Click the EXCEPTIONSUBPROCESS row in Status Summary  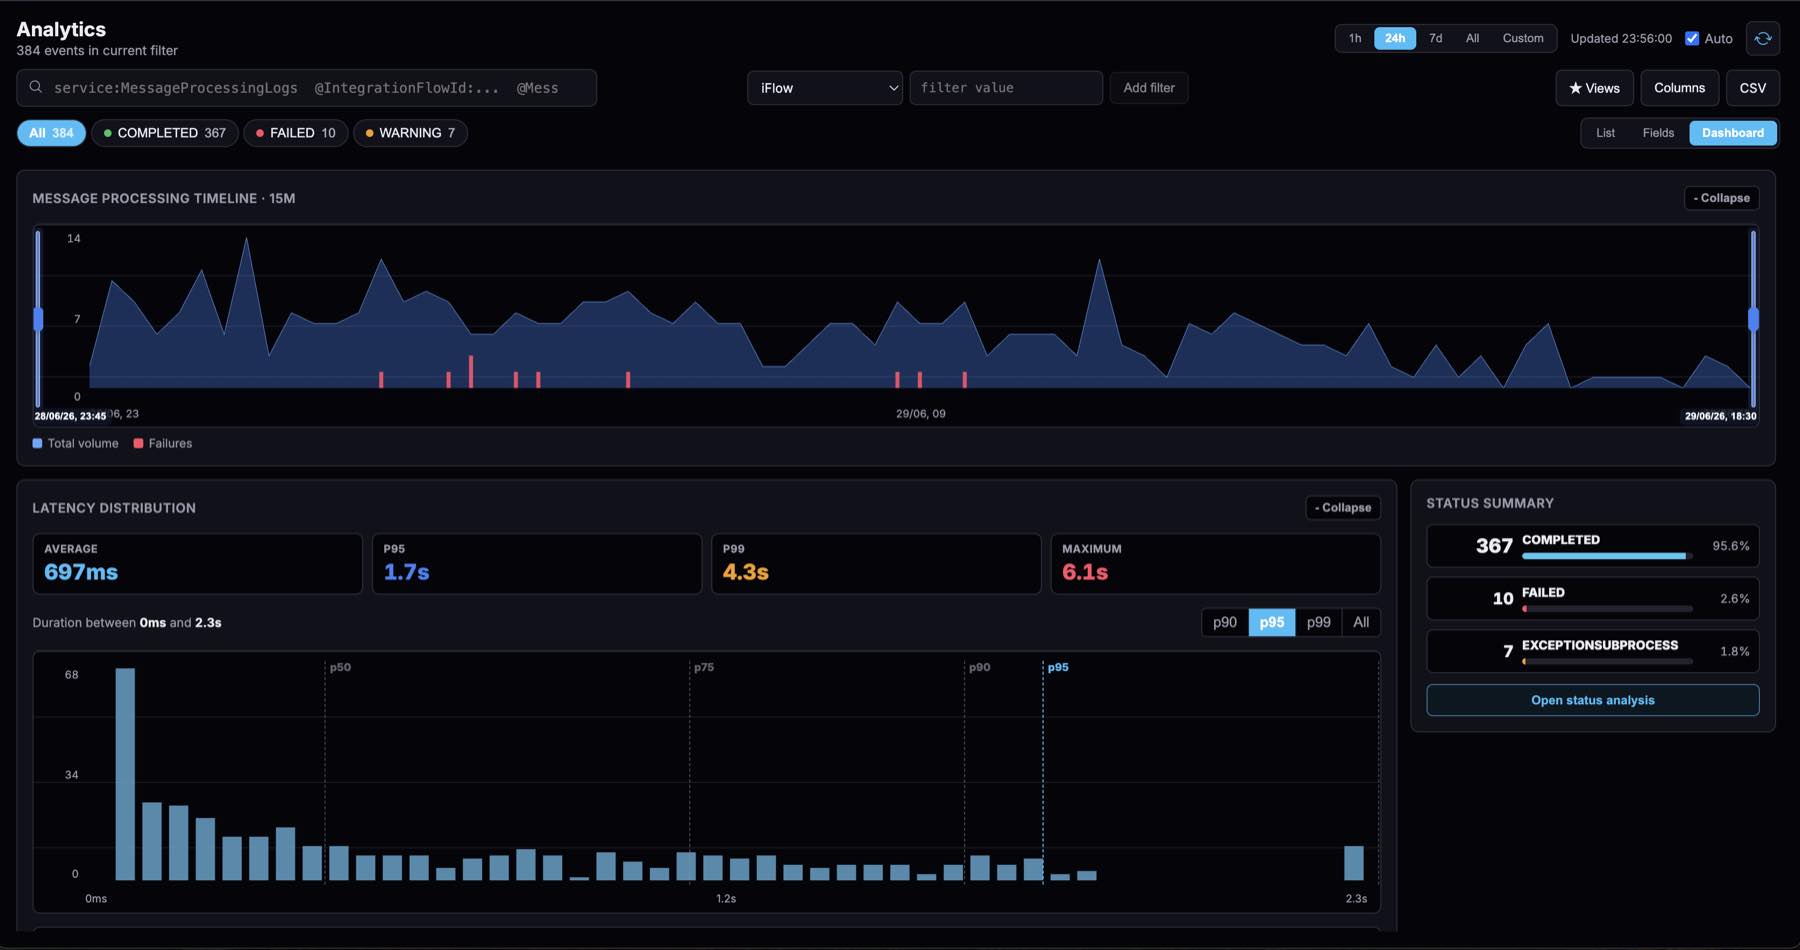pyautogui.click(x=1592, y=651)
